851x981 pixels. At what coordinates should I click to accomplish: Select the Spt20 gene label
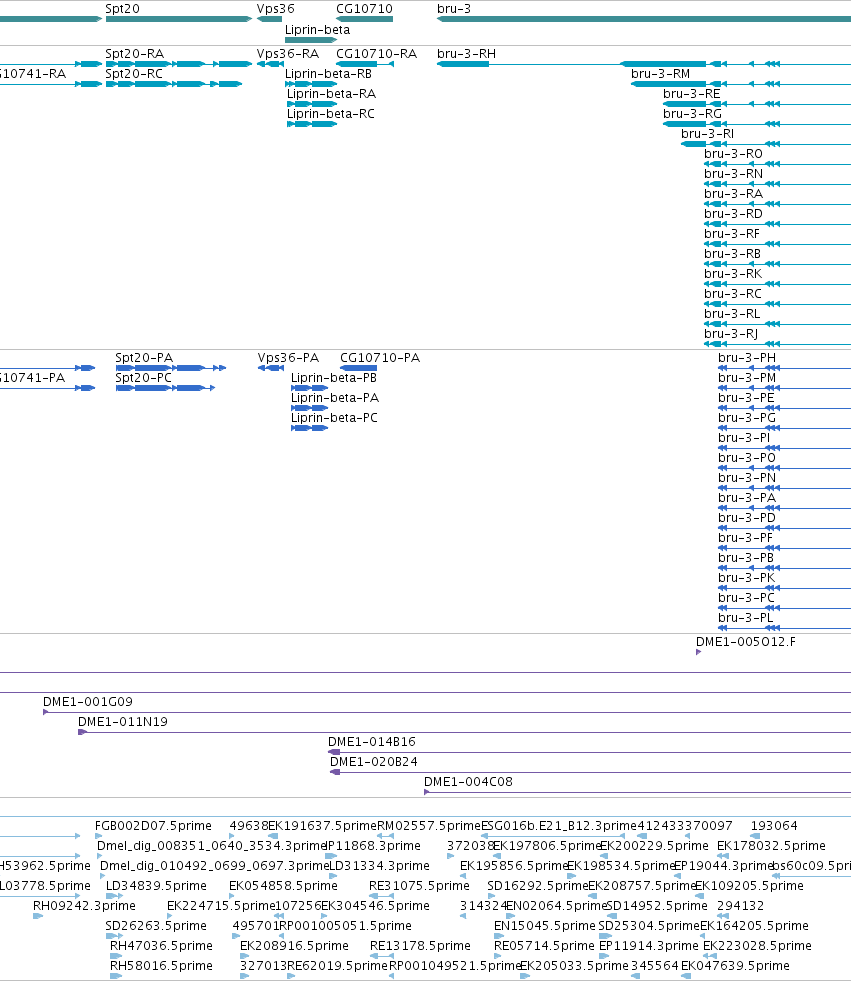coord(122,9)
